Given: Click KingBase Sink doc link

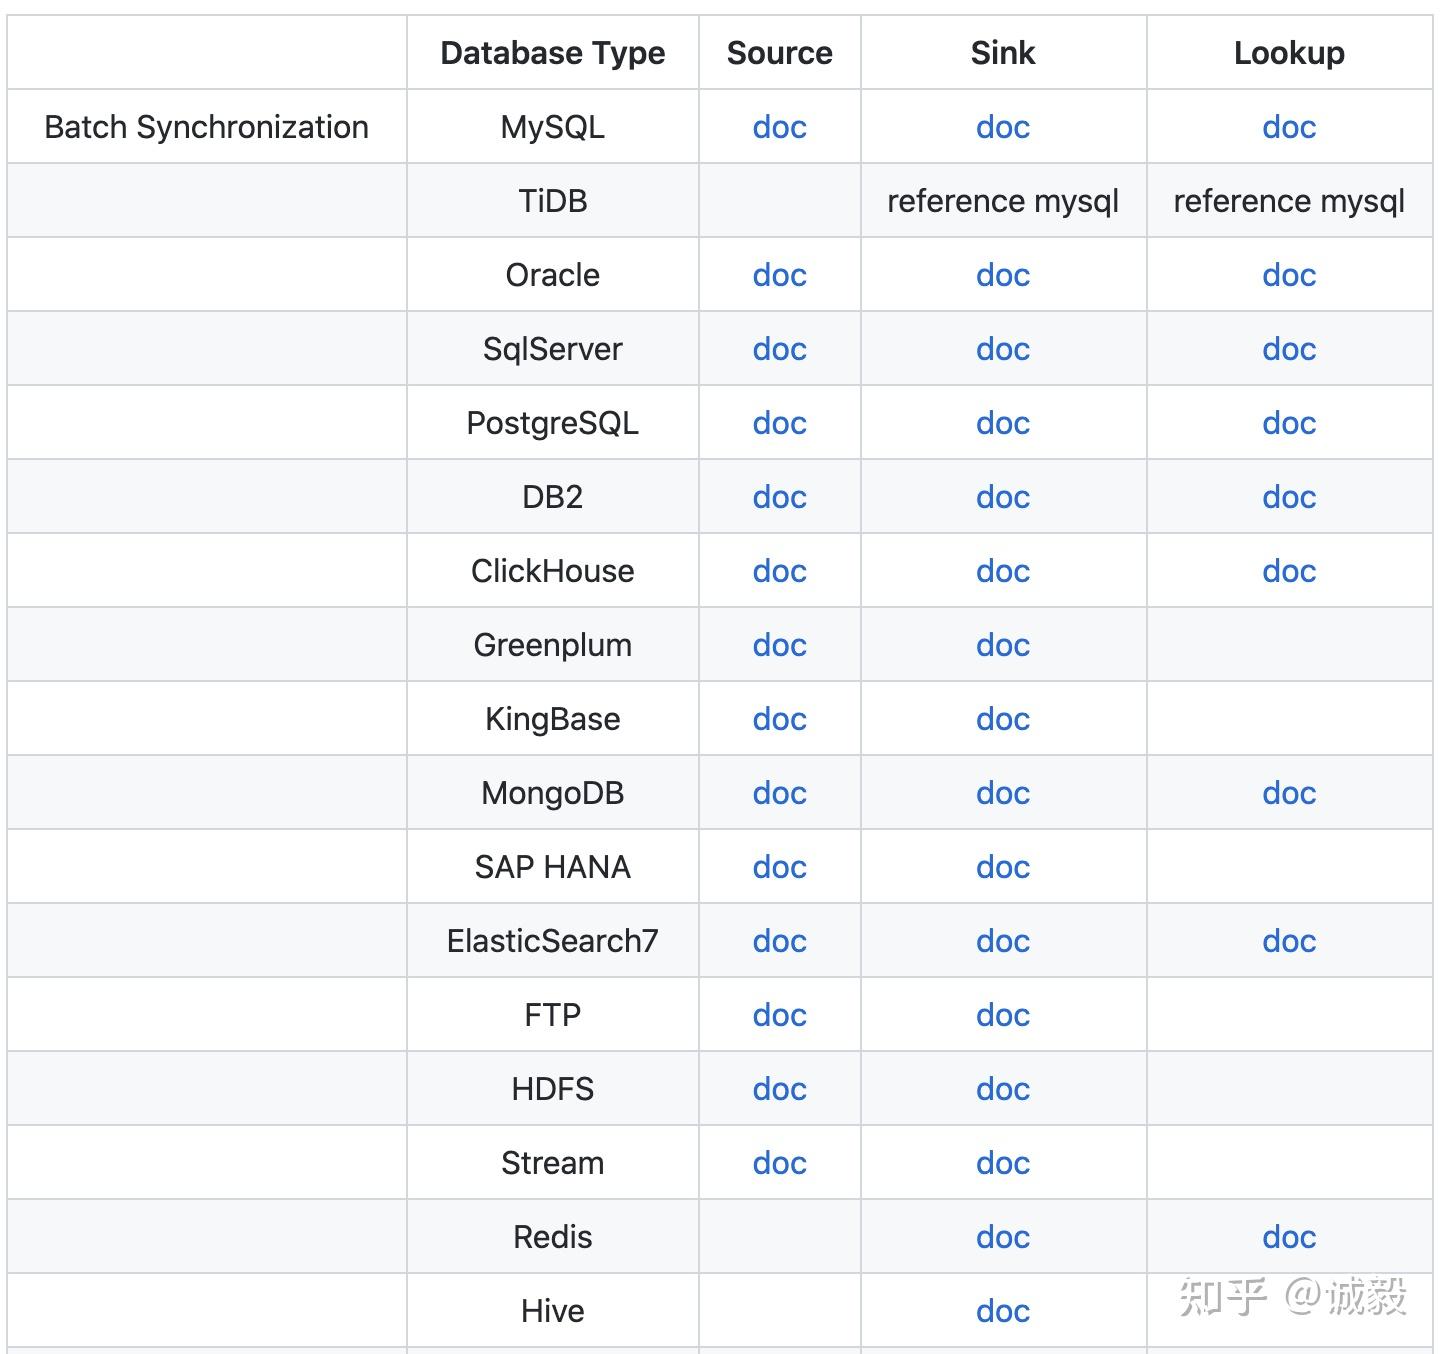Looking at the screenshot, I should pos(1003,719).
